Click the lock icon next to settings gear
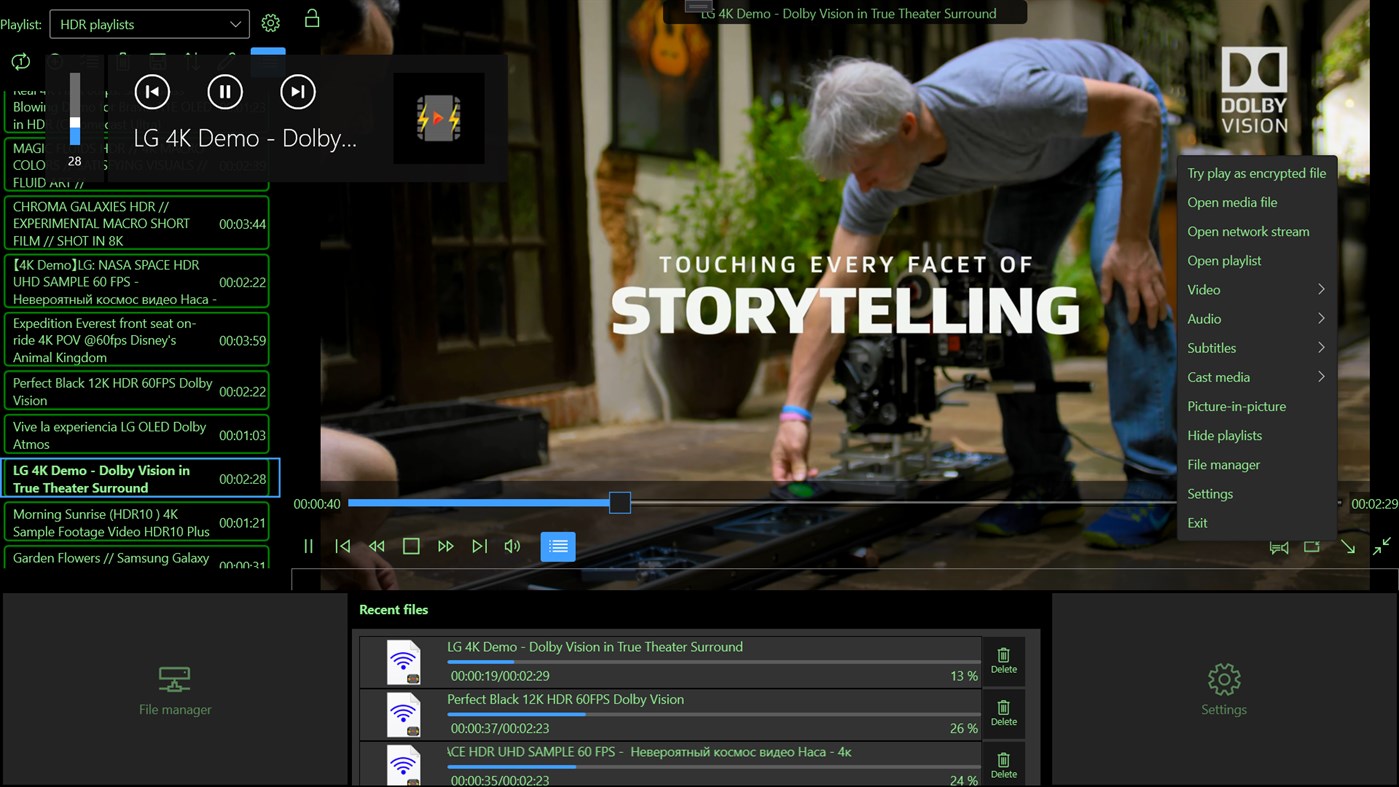 [311, 20]
